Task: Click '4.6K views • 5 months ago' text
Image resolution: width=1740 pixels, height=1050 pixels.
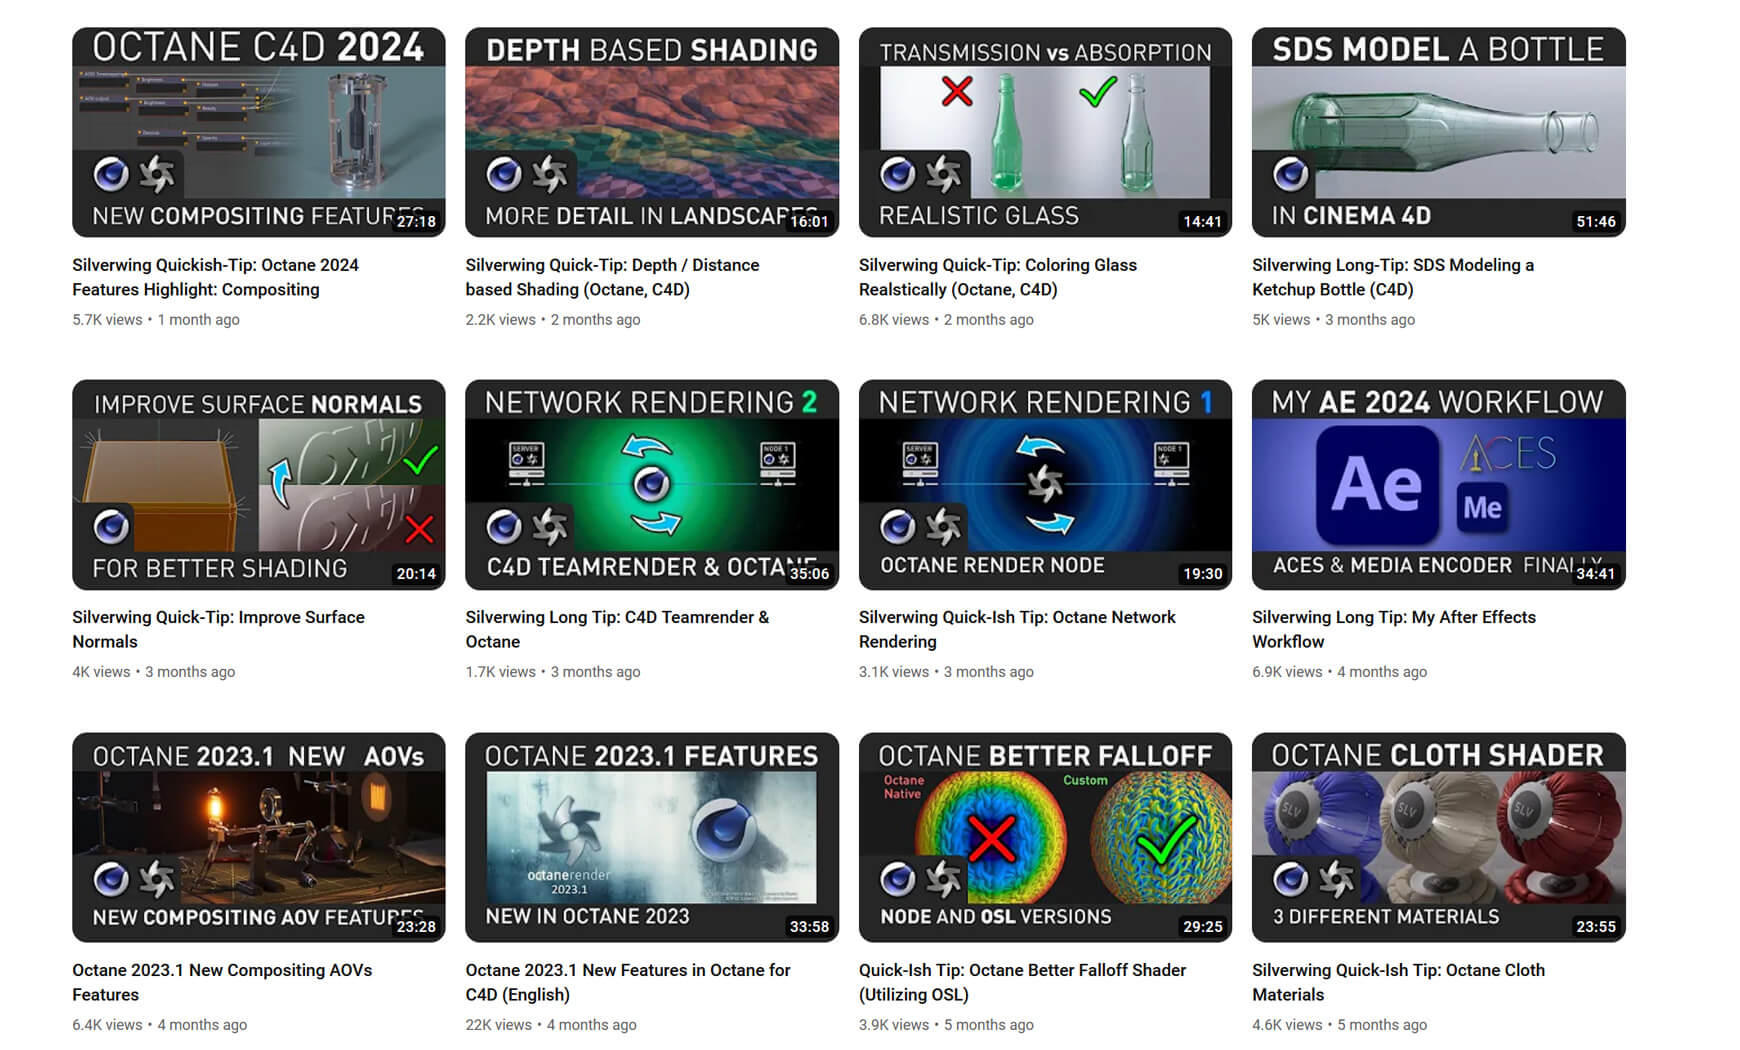Action: click(x=1340, y=1025)
